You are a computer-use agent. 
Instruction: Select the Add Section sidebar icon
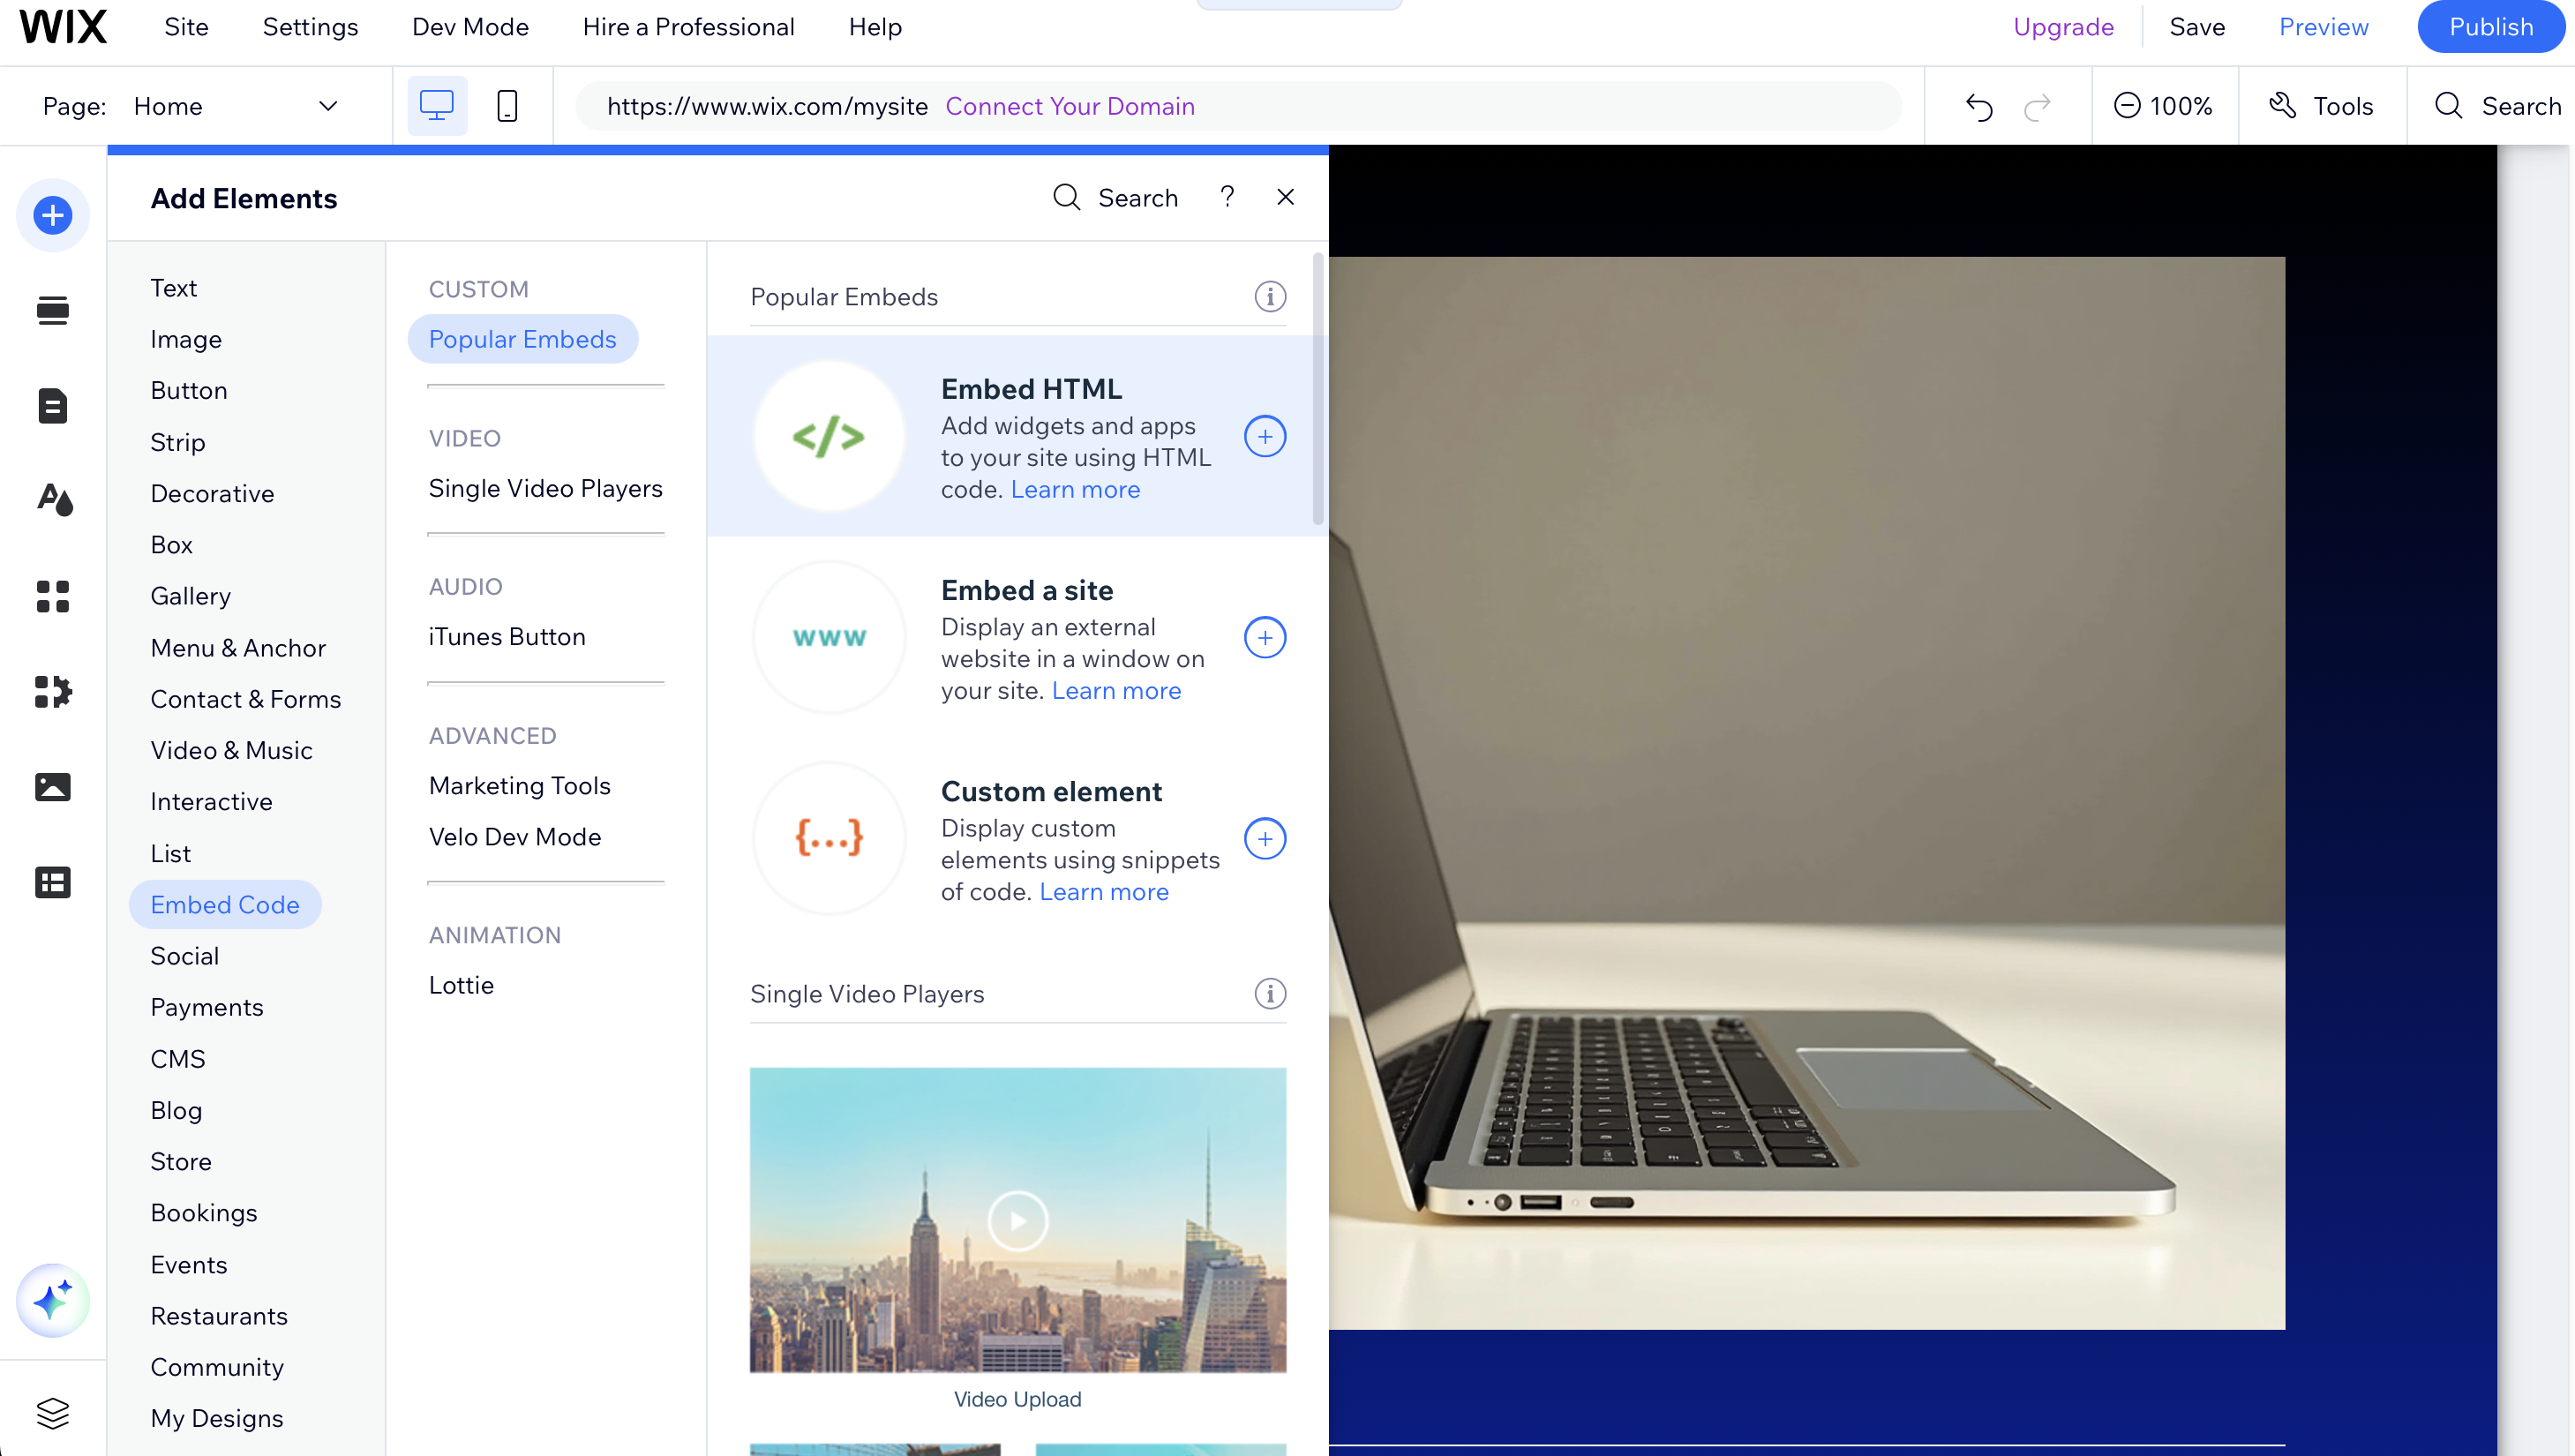pyautogui.click(x=53, y=310)
